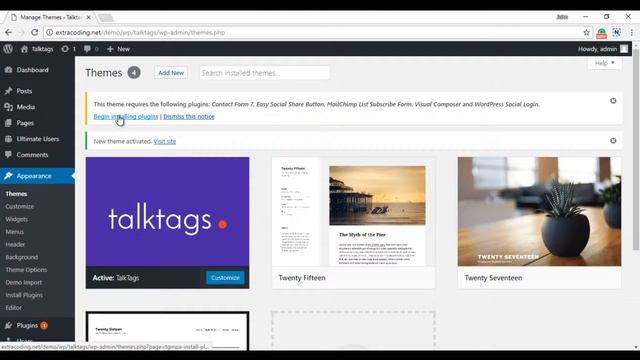Go back with browser back arrow
The image size is (640, 360).
[x=9, y=32]
